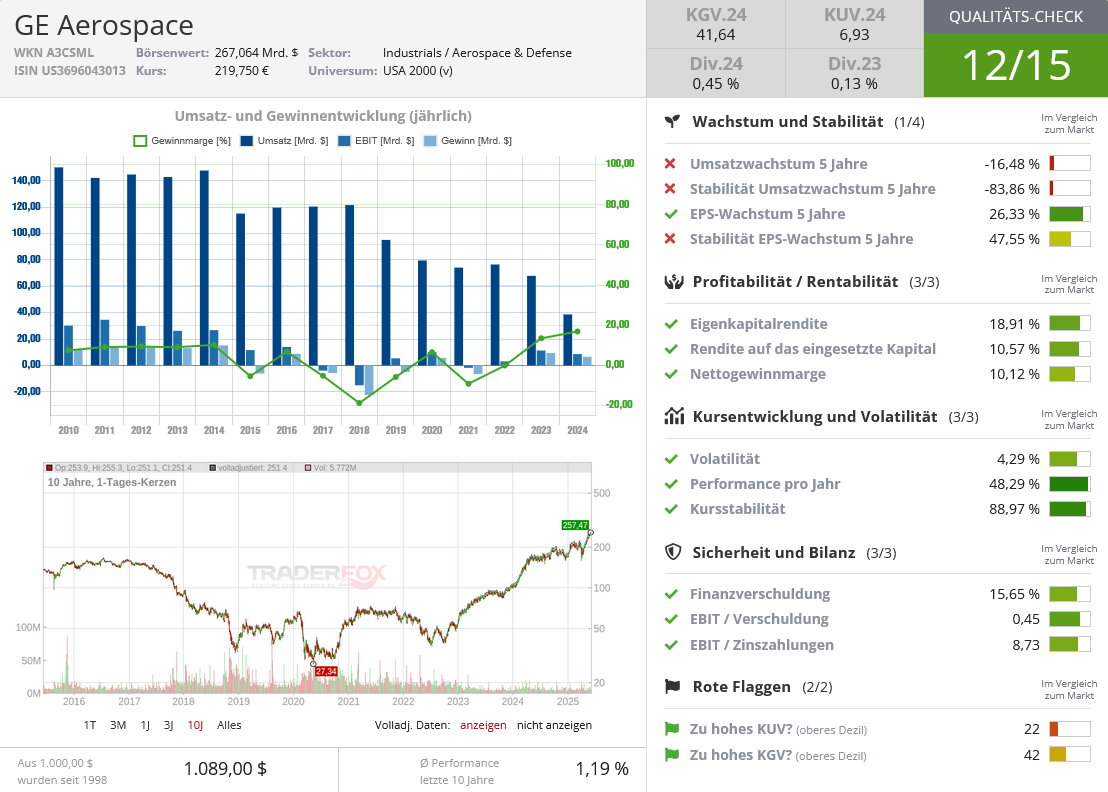Screen dimensions: 1108x792
Task: Click the comparison bar for Zu hohes KUV?
Action: pos(1070,728)
